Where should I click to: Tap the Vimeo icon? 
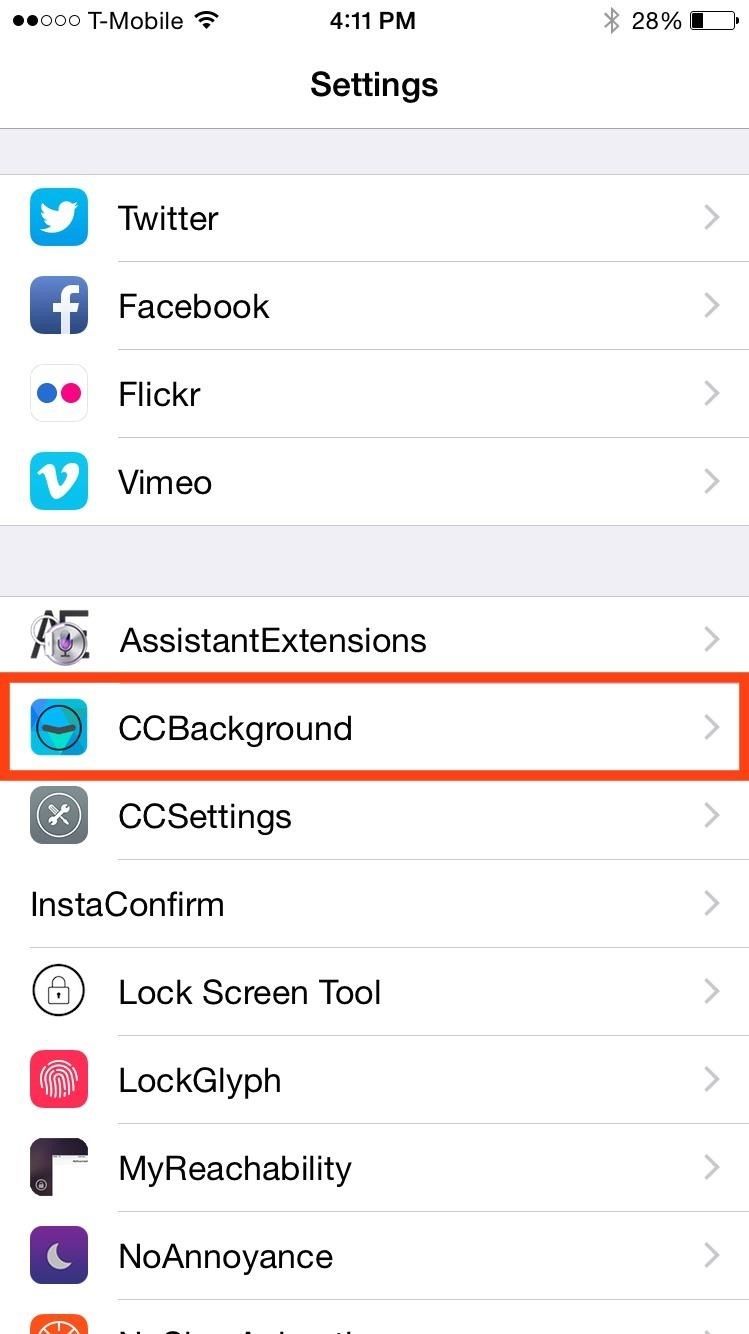pos(58,481)
